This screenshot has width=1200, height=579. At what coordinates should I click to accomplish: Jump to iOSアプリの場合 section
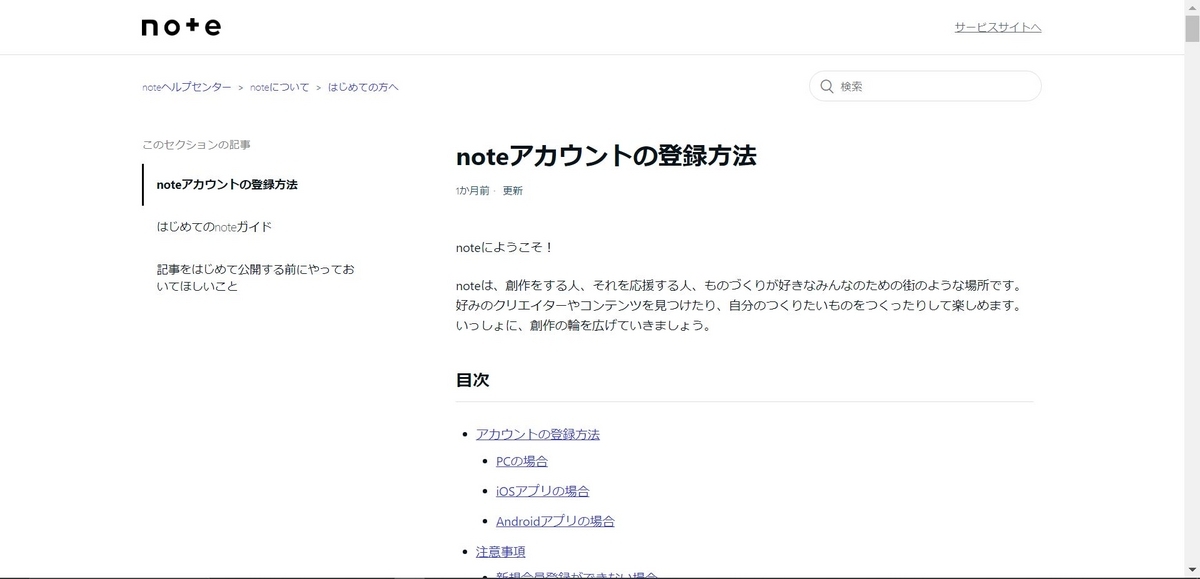tap(542, 491)
